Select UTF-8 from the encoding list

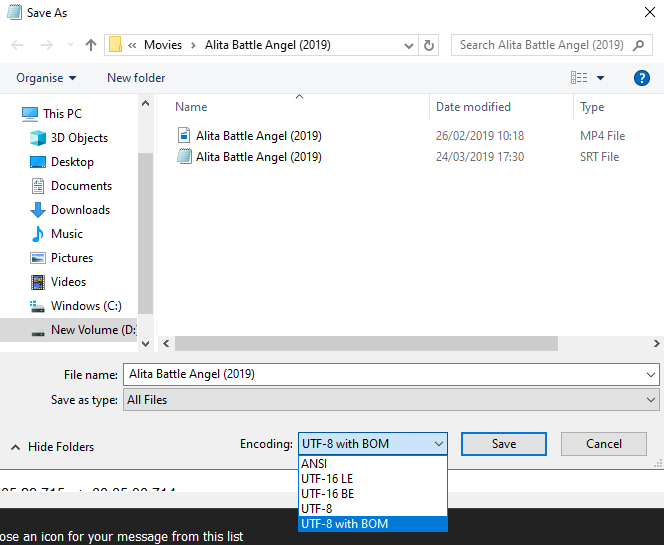point(317,509)
